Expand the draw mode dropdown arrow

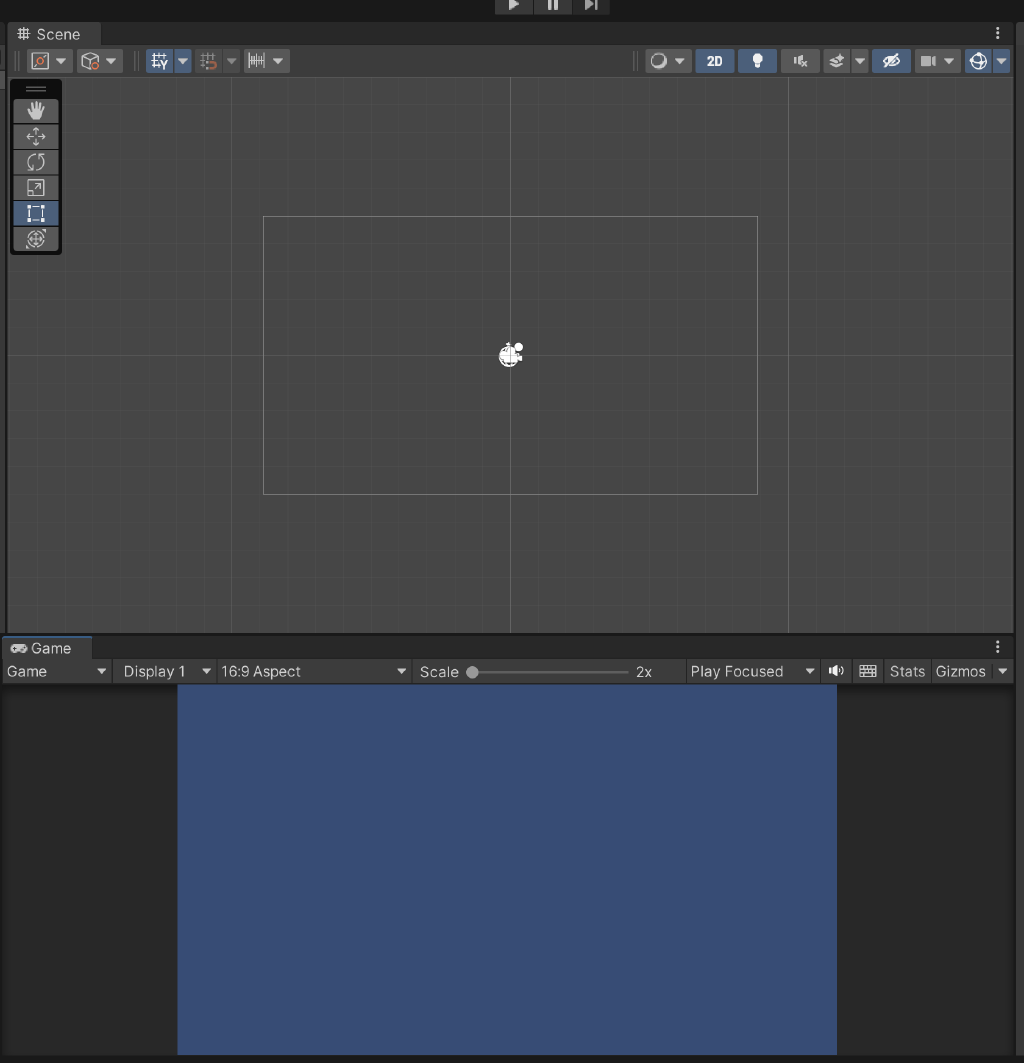pyautogui.click(x=680, y=61)
